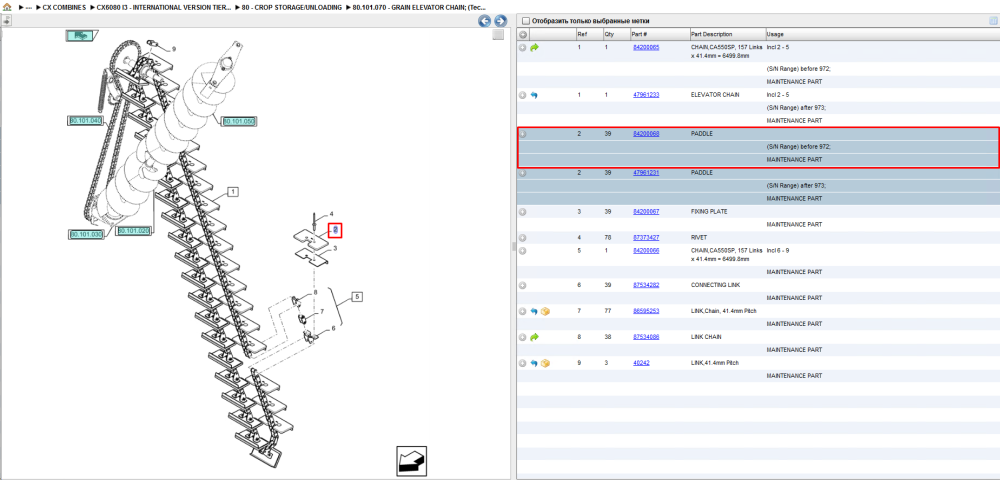Image resolution: width=1000 pixels, height=480 pixels.
Task: Click plus icon for part 40242
Action: click(x=523, y=363)
